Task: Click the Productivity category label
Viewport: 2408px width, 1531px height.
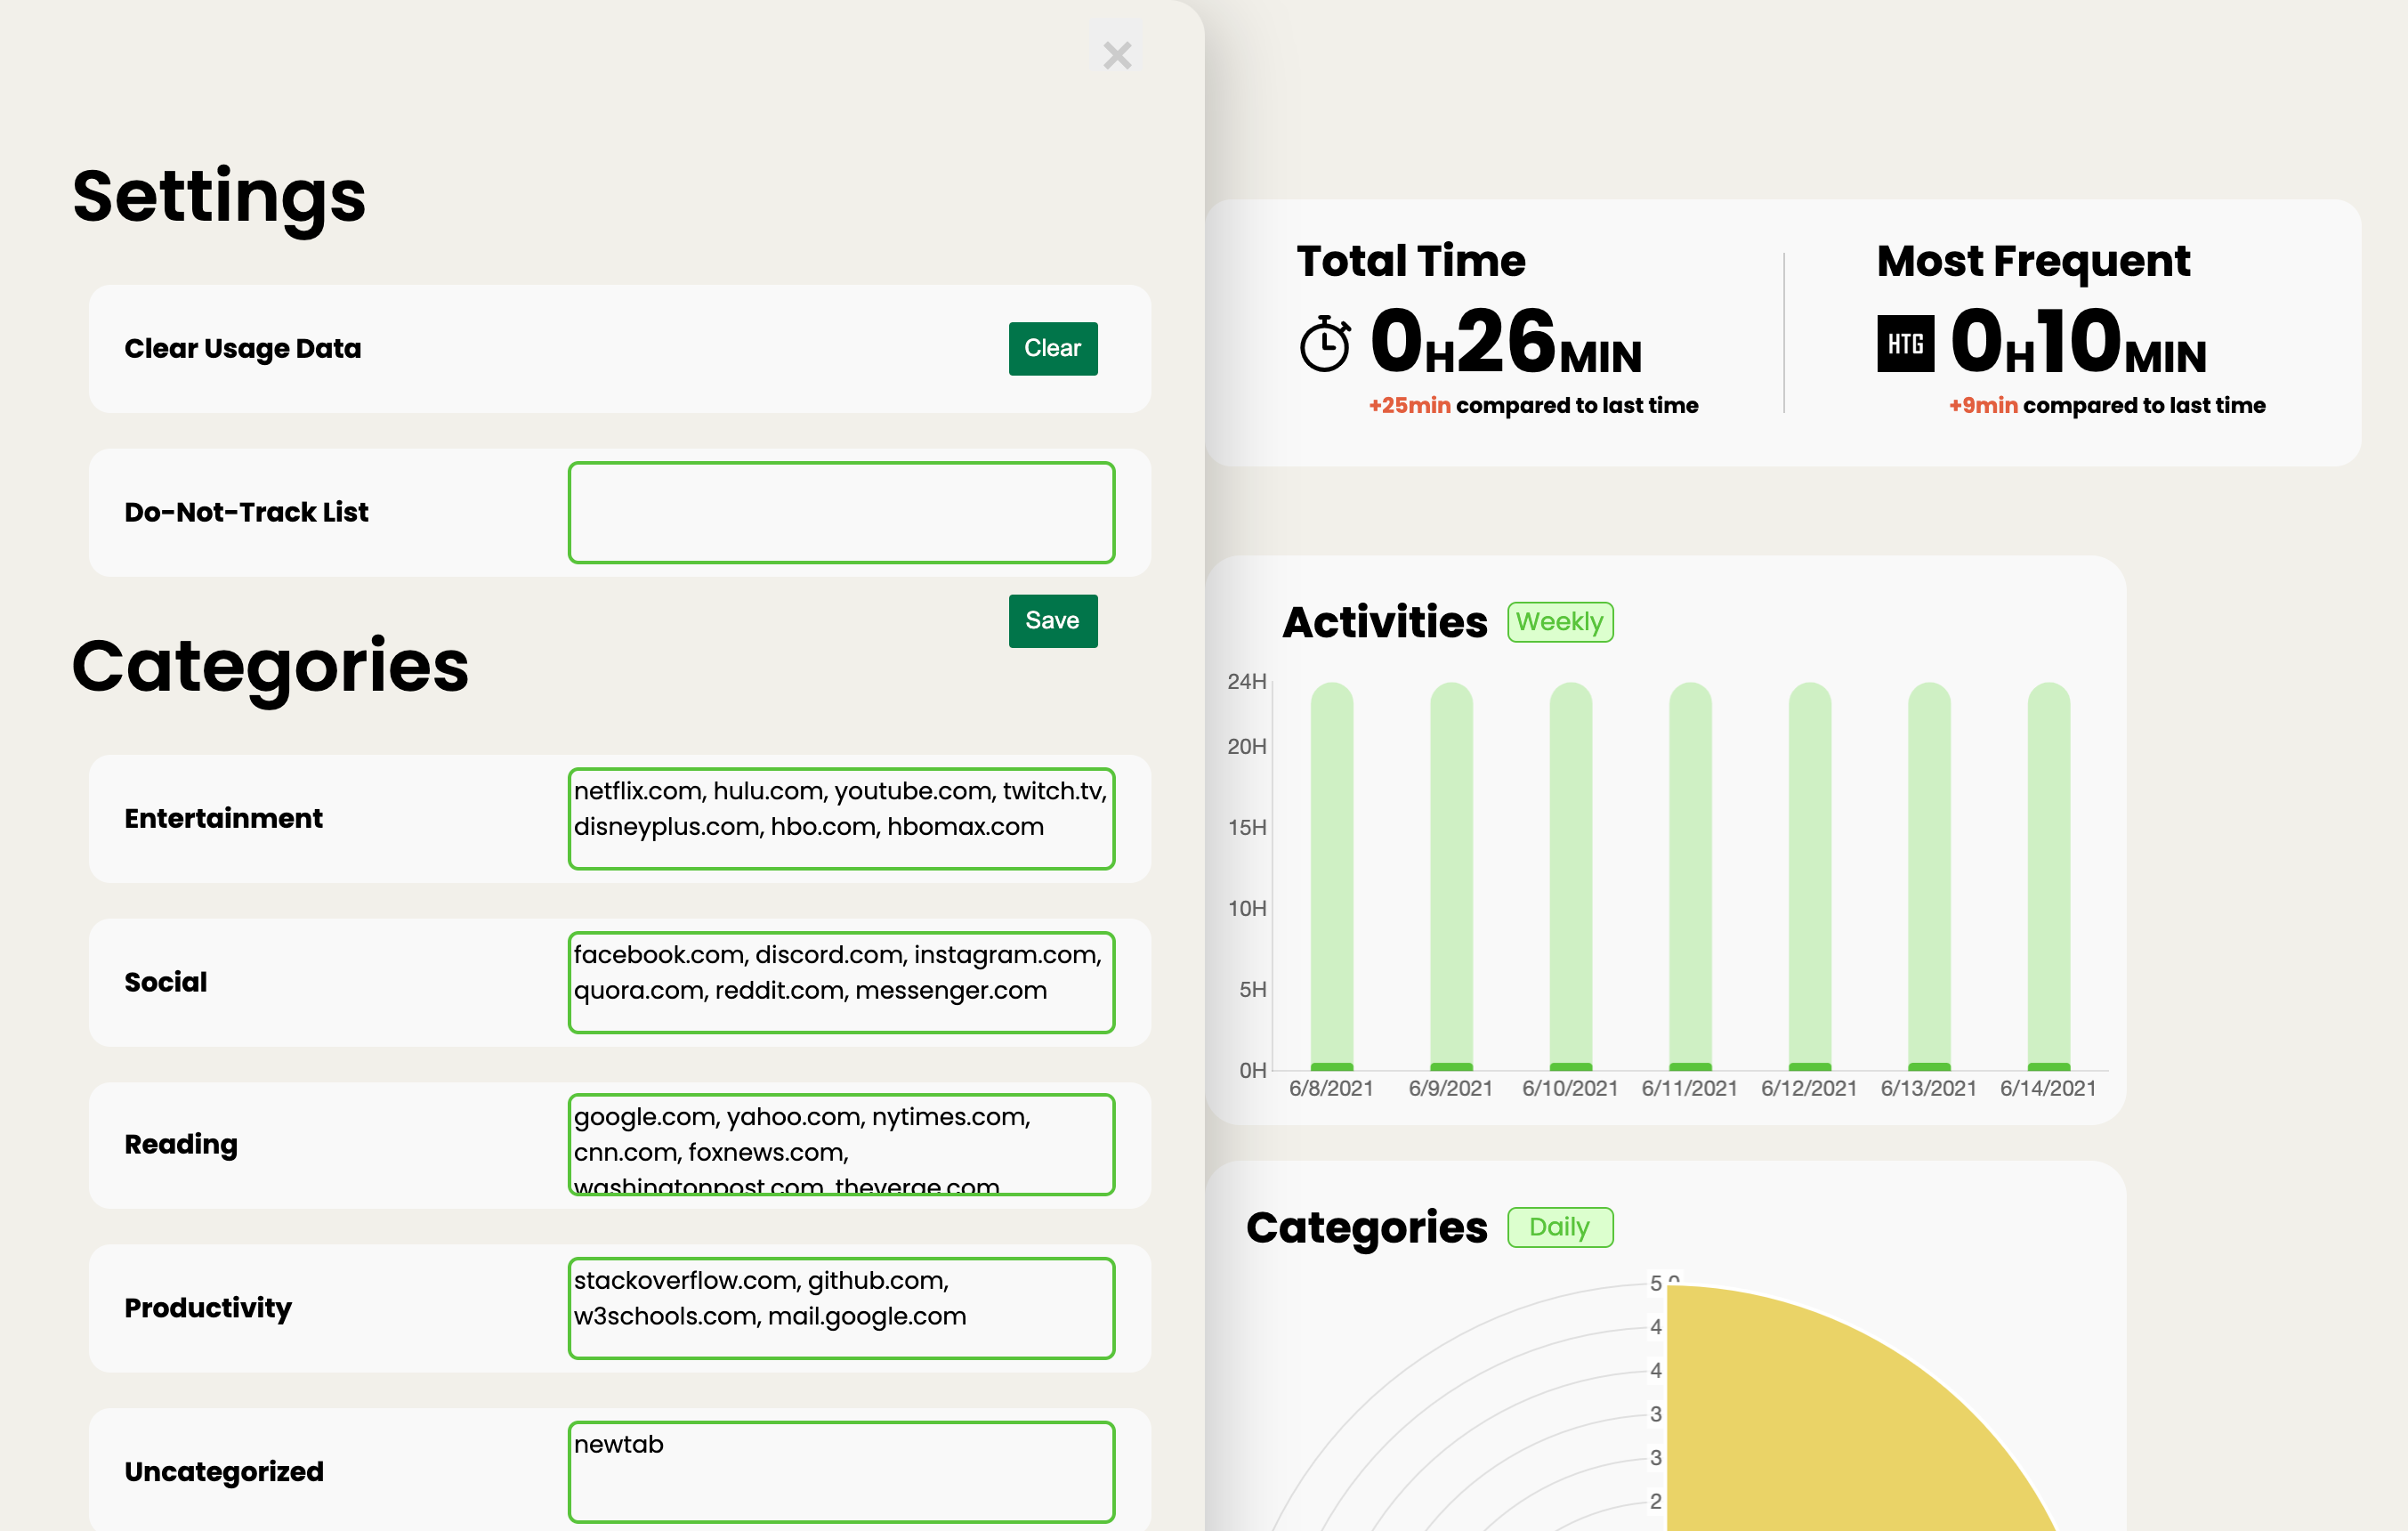Action: click(x=208, y=1308)
